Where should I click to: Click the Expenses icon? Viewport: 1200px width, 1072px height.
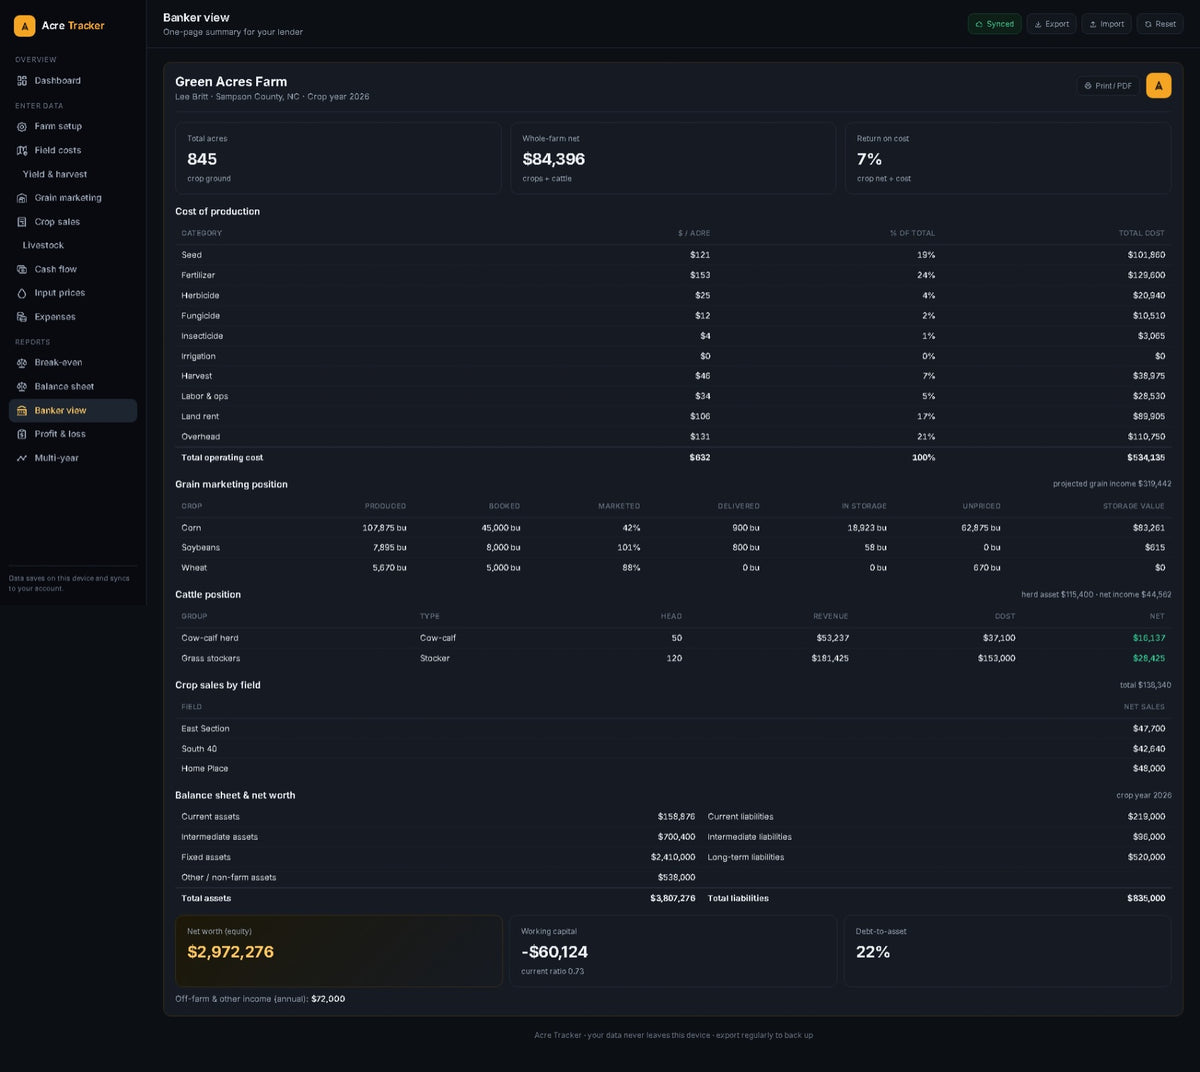[x=22, y=317]
